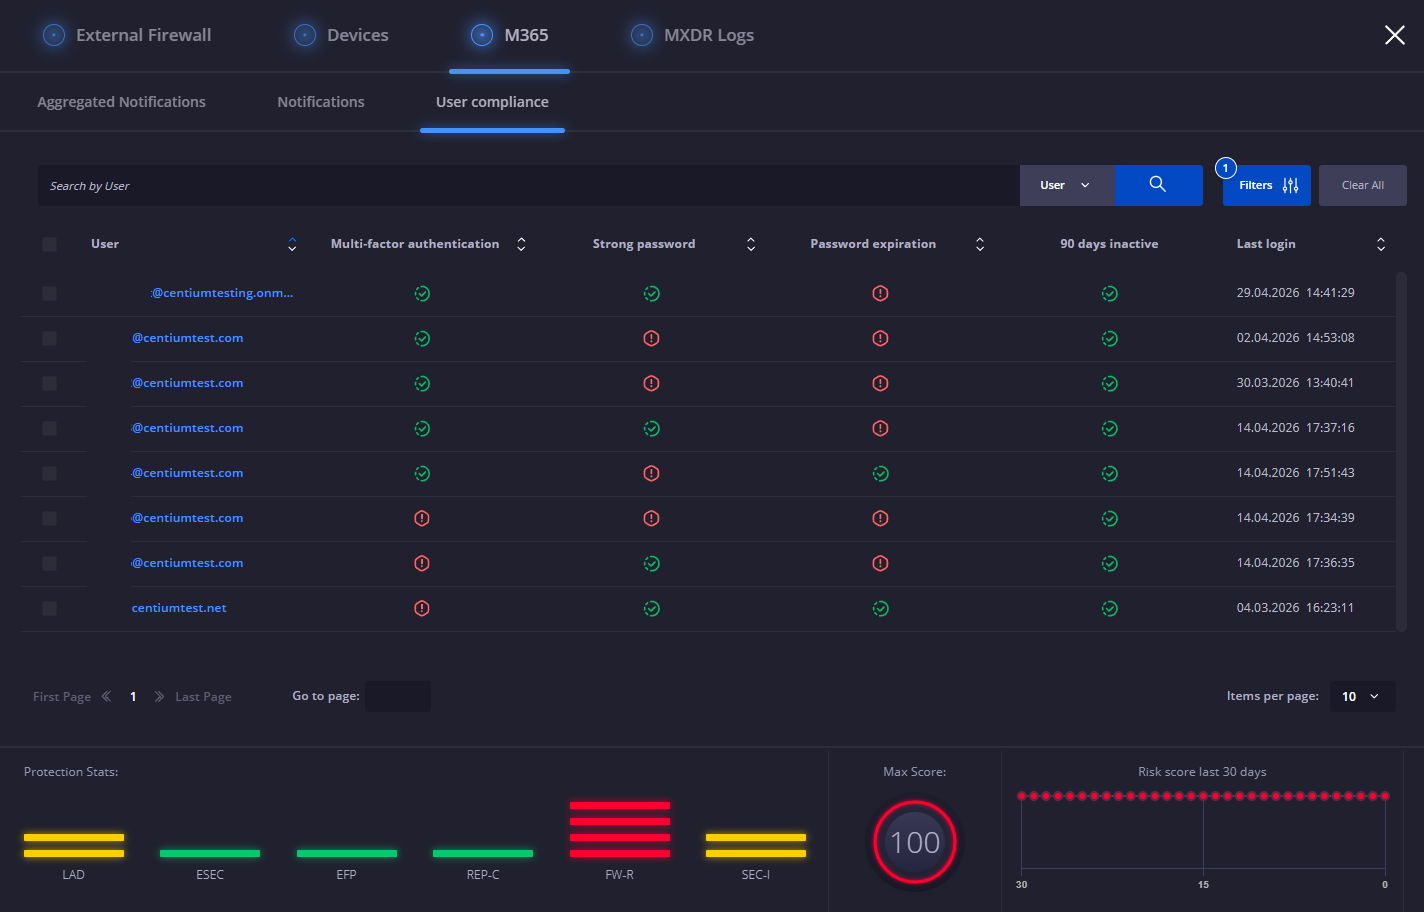This screenshot has width=1424, height=912.
Task: Open the User search-type dropdown
Action: coord(1067,185)
